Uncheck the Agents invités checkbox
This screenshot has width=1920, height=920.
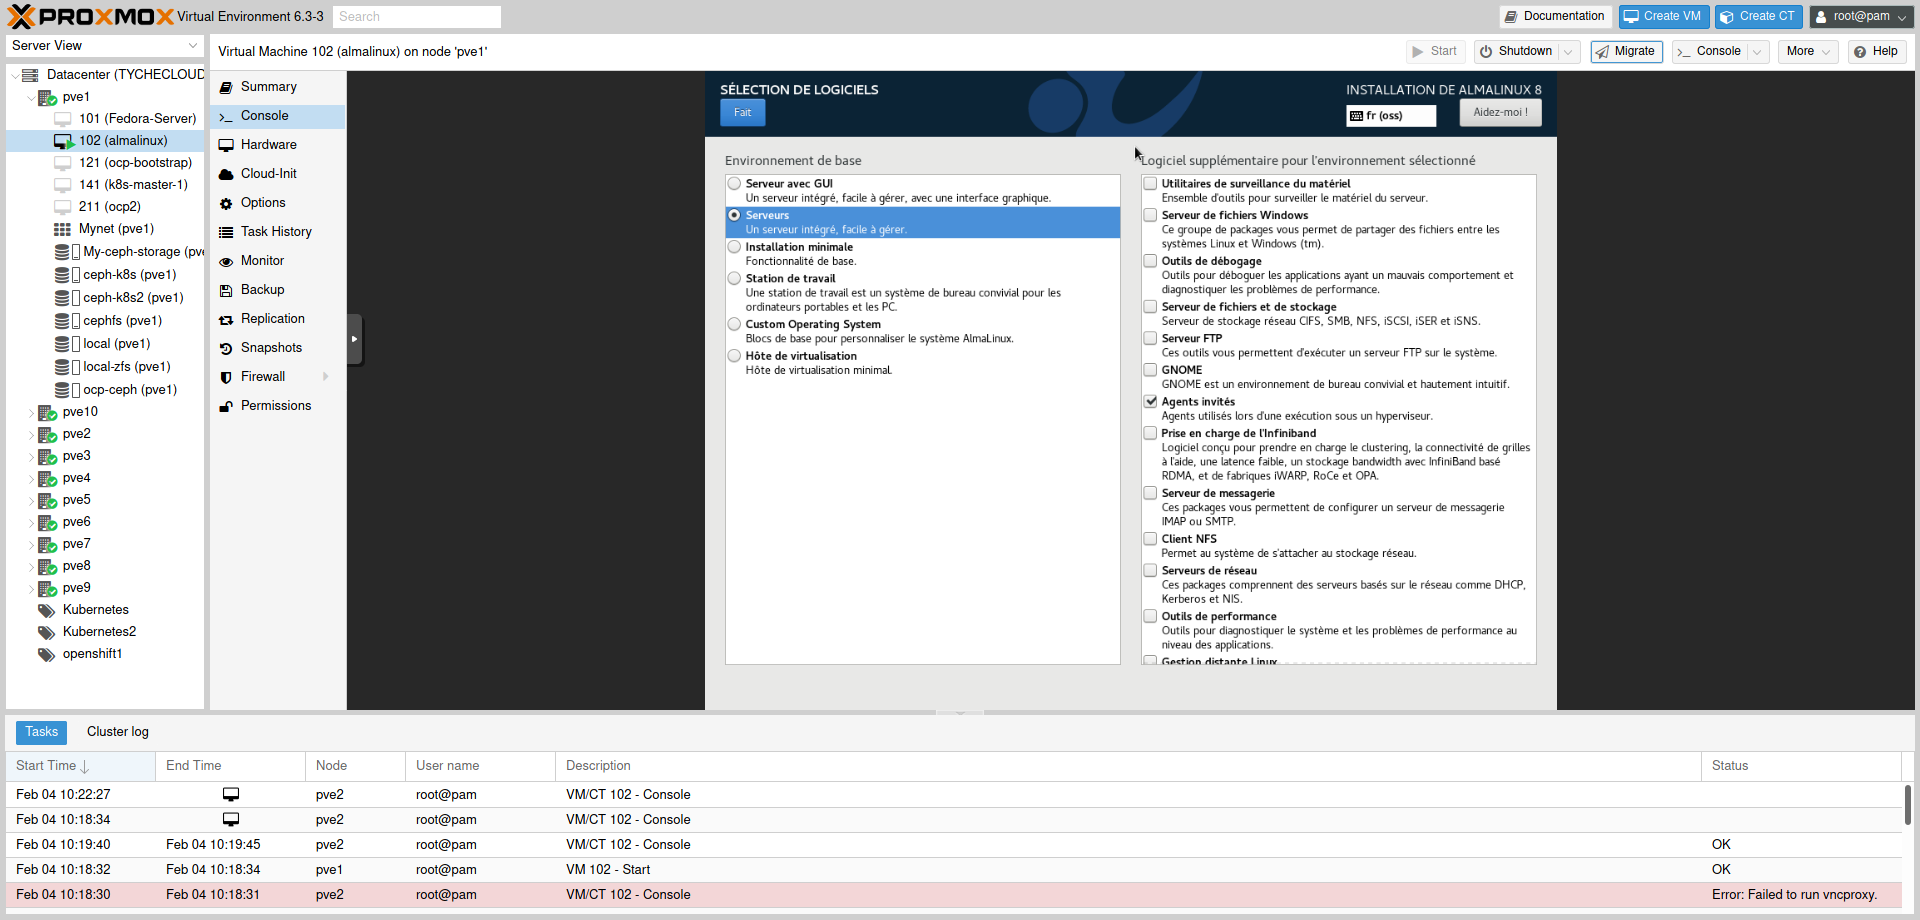pyautogui.click(x=1151, y=401)
